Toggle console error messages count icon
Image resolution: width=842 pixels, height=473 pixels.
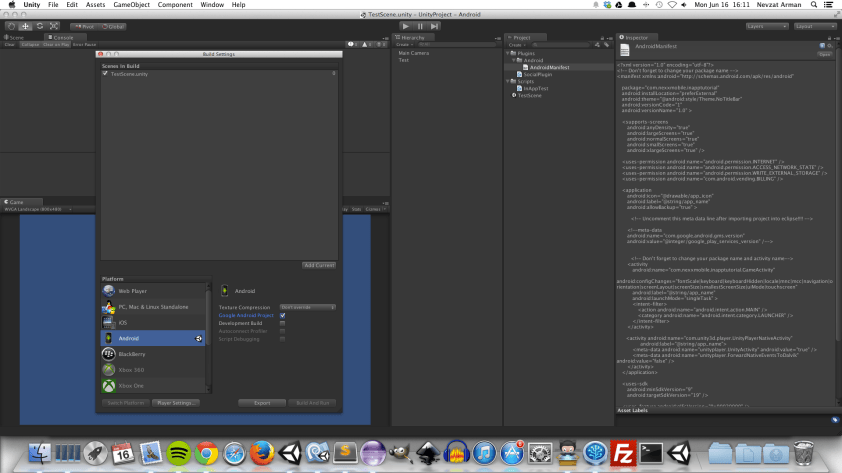(381, 45)
